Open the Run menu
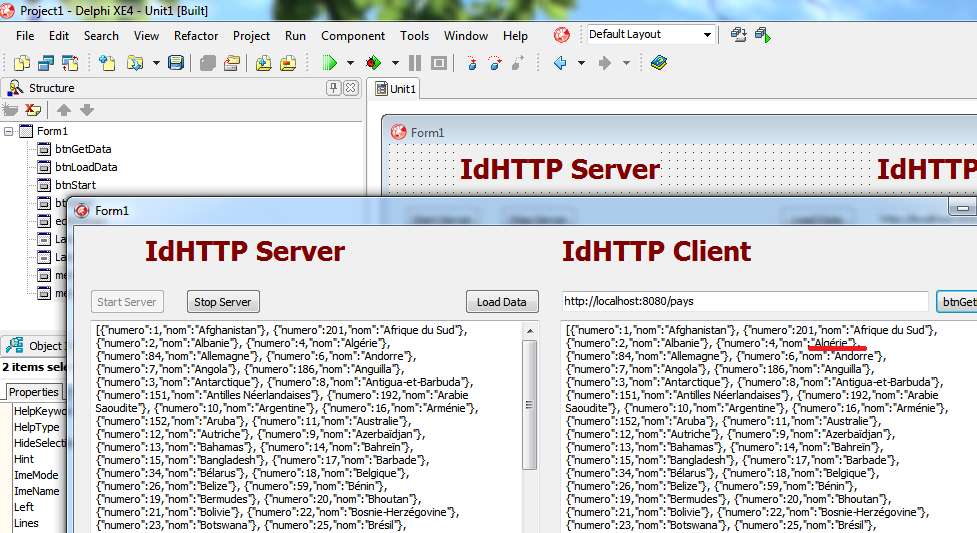Viewport: 977px width, 533px height. point(295,36)
